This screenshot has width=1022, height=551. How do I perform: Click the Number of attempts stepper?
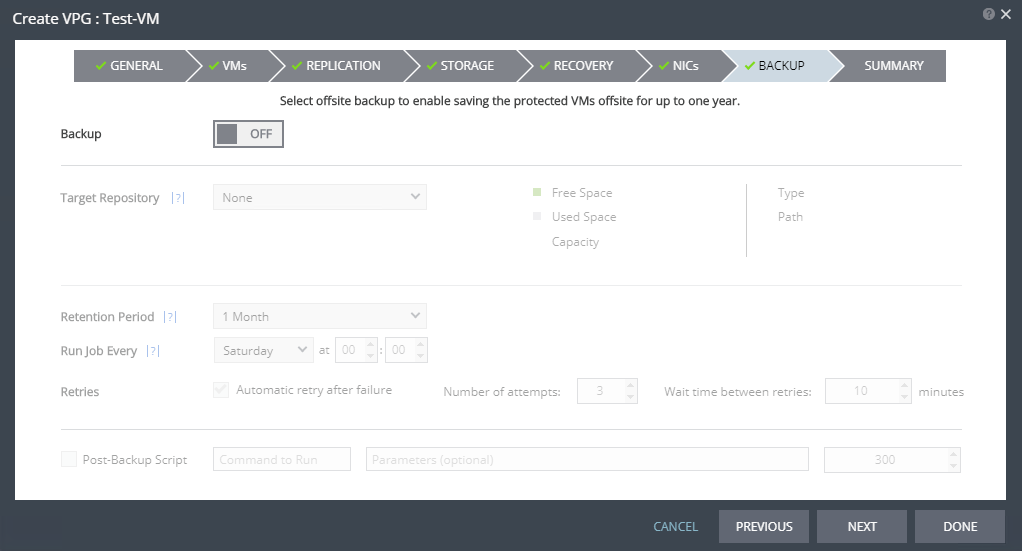pyautogui.click(x=607, y=391)
